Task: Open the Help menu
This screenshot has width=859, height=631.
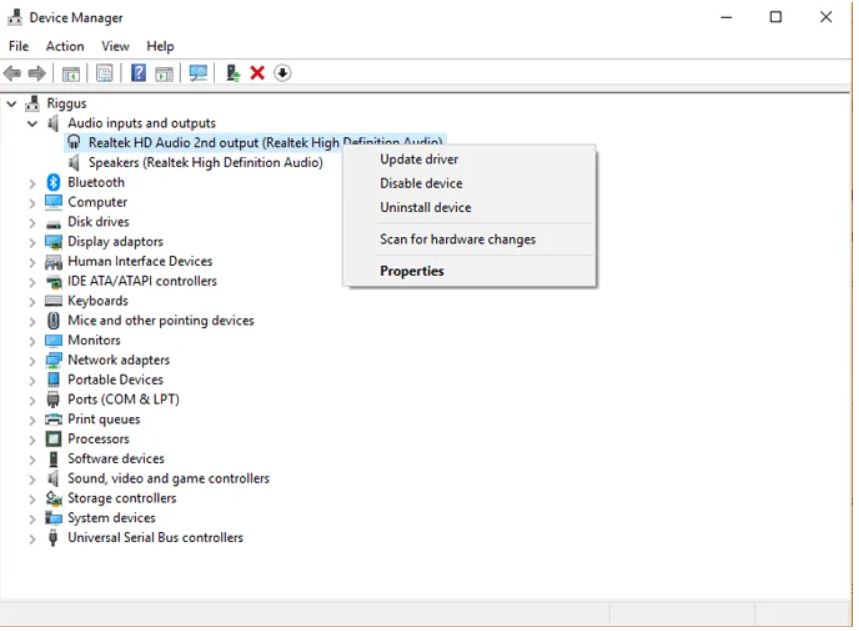Action: pyautogui.click(x=160, y=46)
